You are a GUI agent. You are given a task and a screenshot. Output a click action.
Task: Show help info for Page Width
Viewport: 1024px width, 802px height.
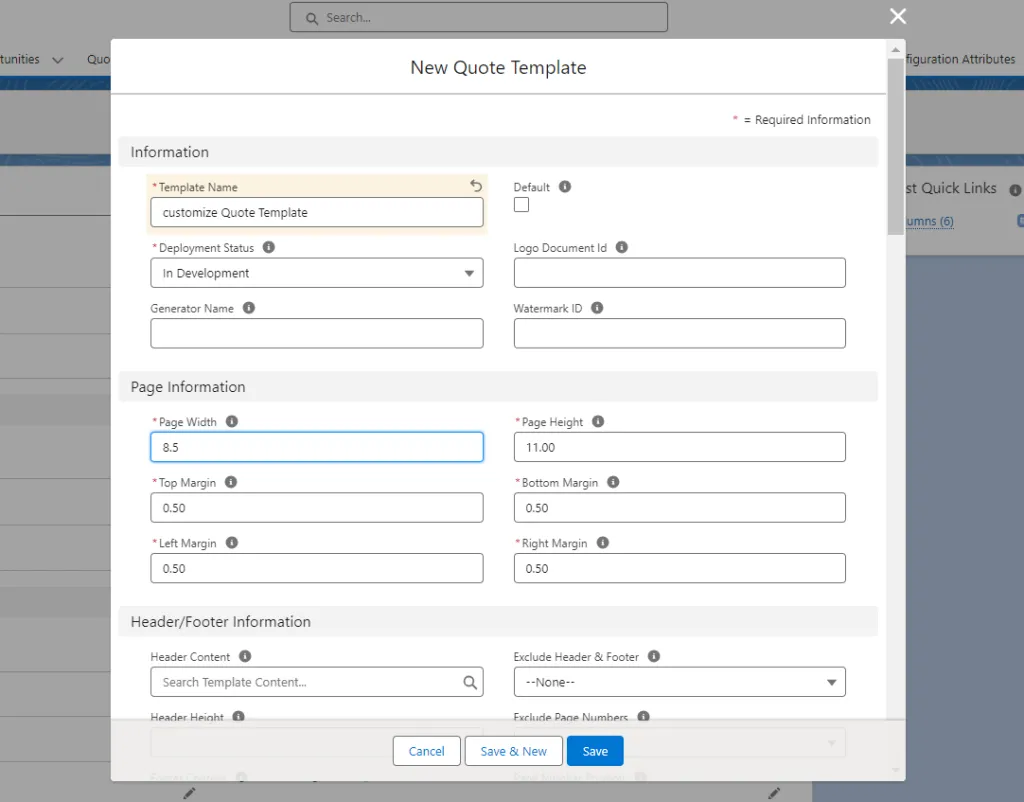(x=232, y=421)
